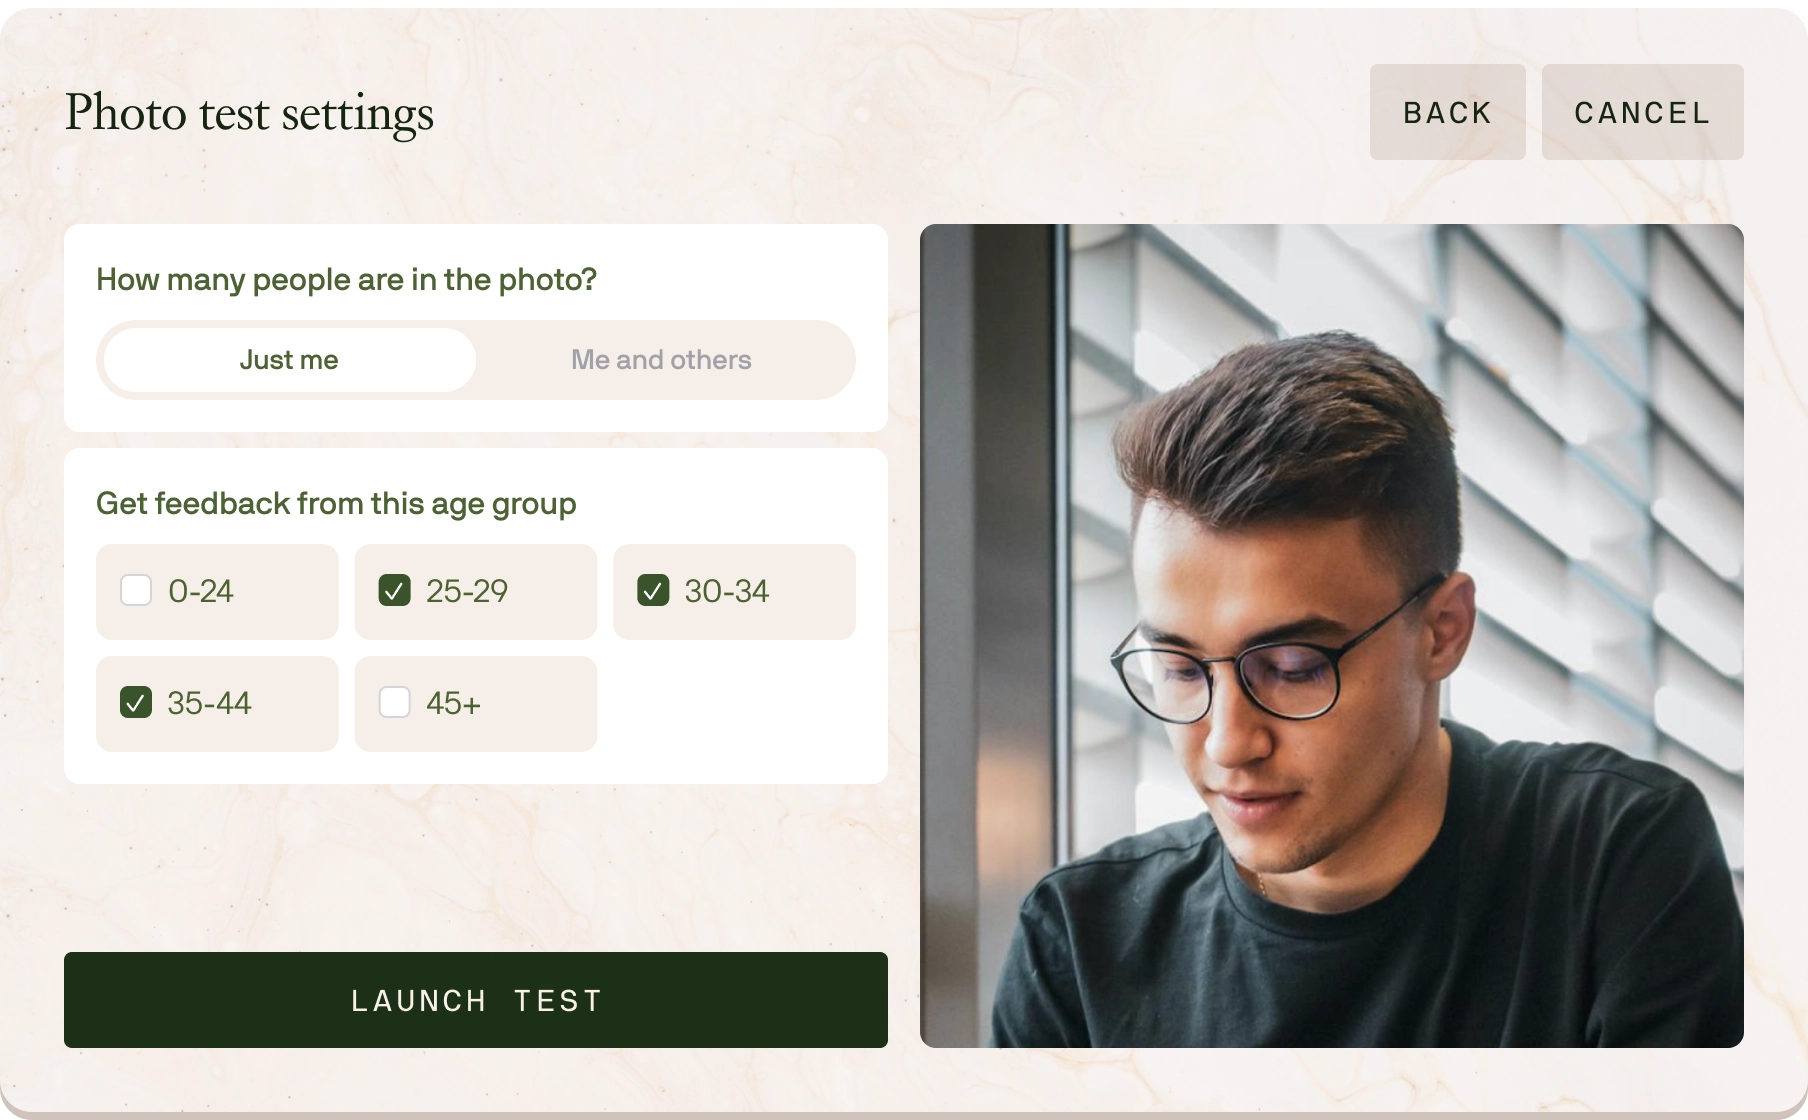Cancel the photo test setup

point(1642,112)
